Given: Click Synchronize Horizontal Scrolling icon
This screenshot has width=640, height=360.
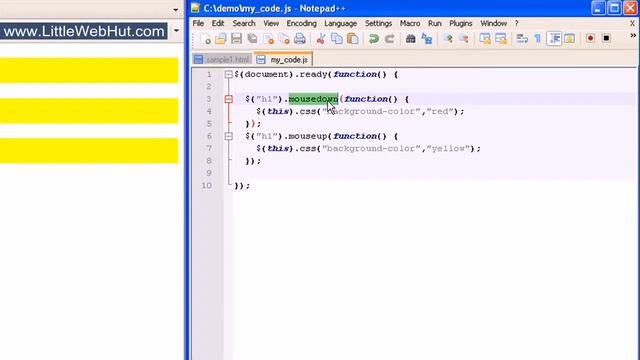Looking at the screenshot, I should [x=501, y=39].
